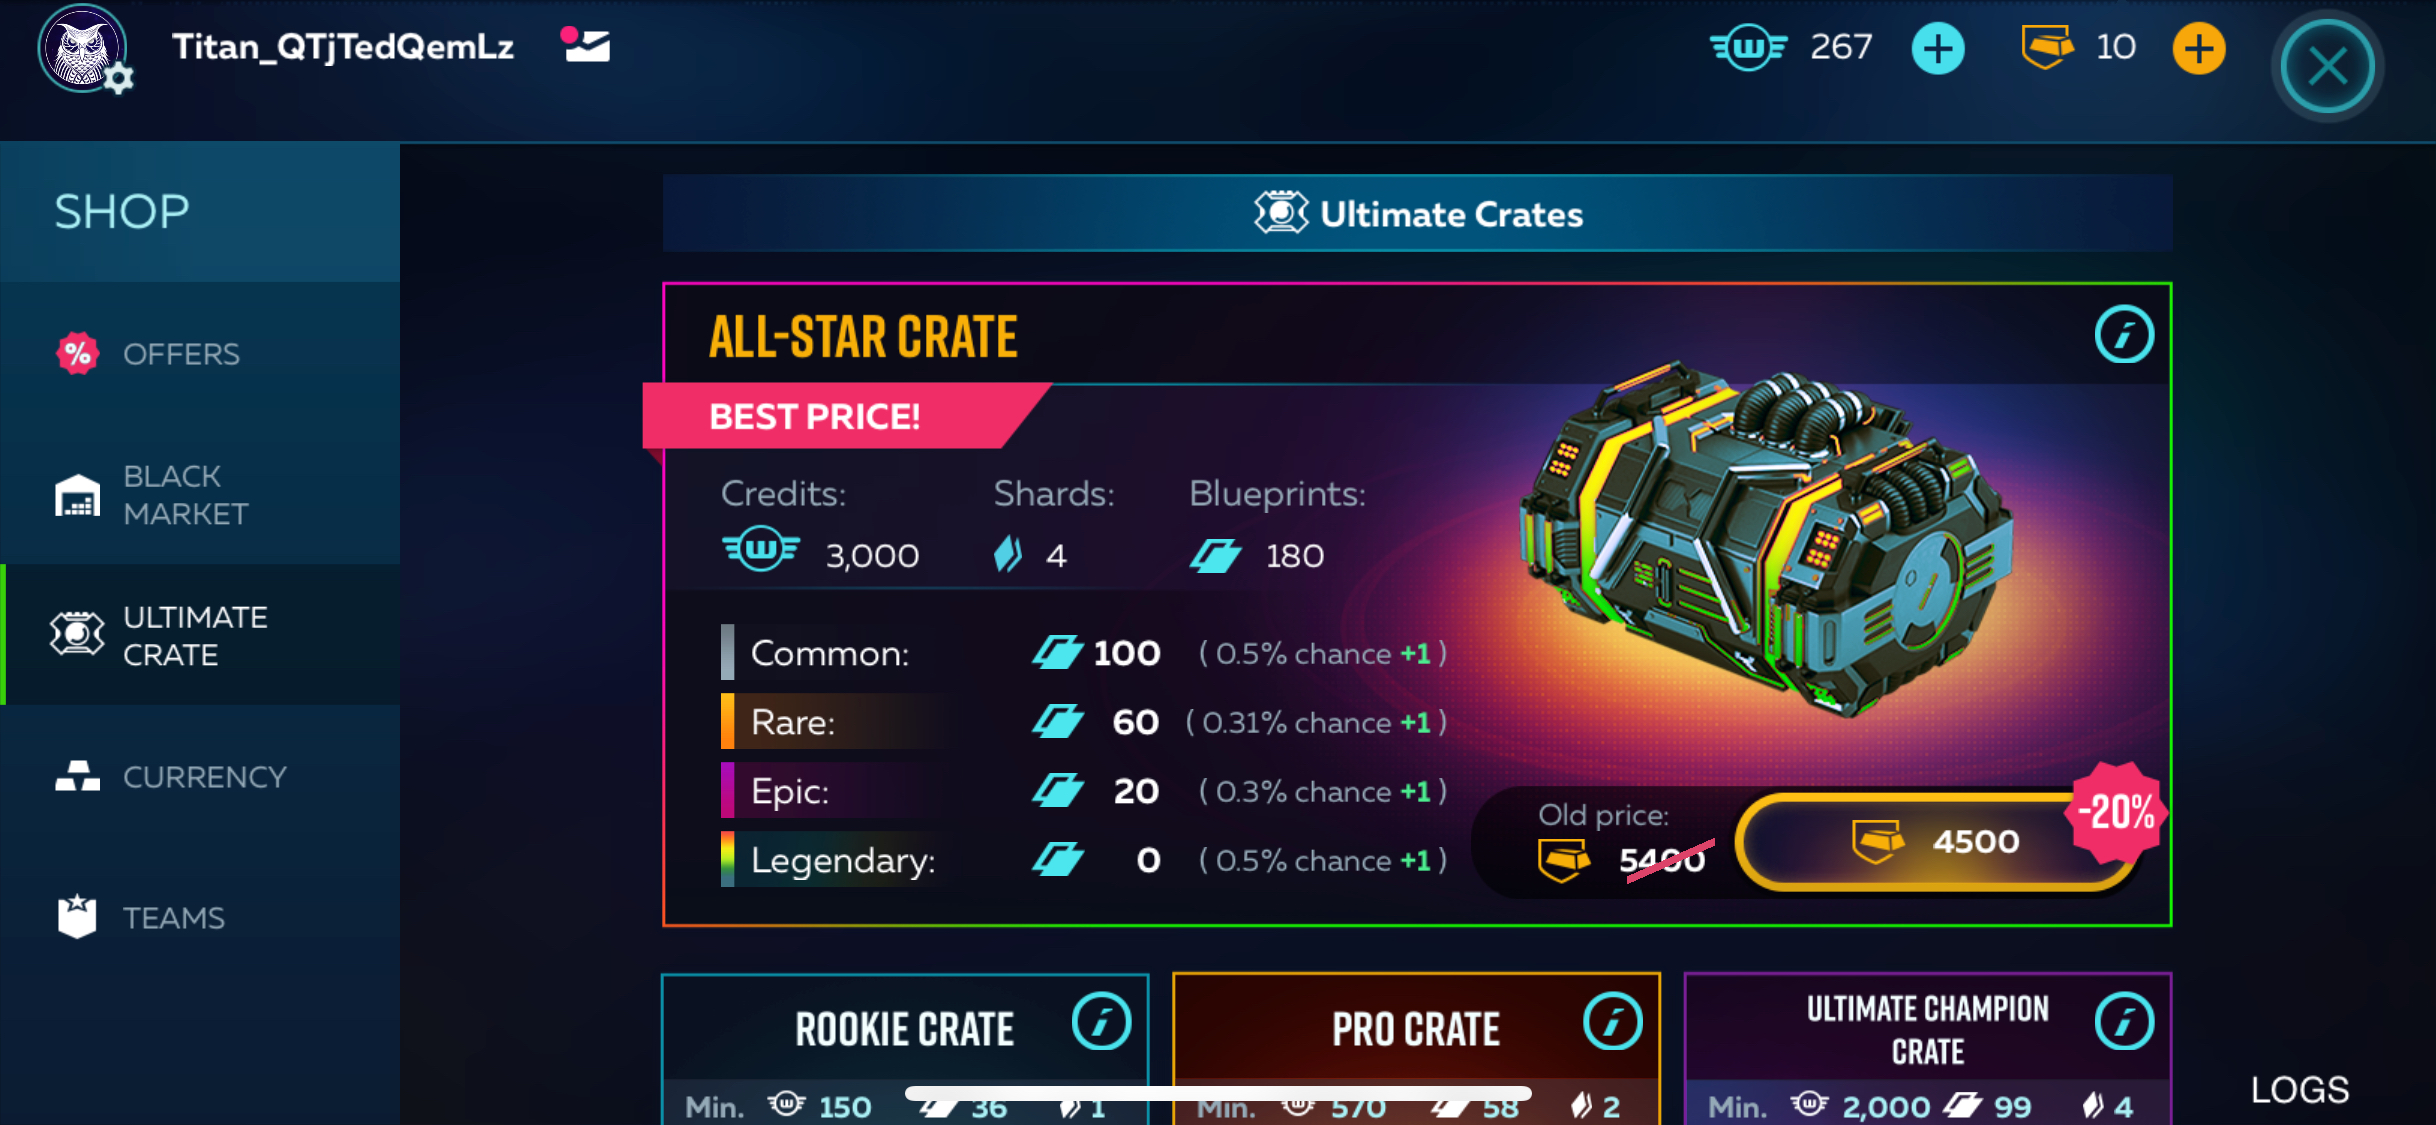2436x1125 pixels.
Task: Buy All-Star Crate for 4500 gold
Action: point(1936,841)
